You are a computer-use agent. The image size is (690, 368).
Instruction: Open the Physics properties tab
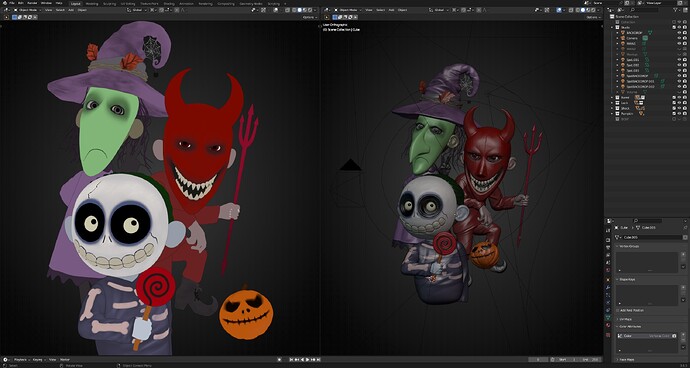[608, 302]
